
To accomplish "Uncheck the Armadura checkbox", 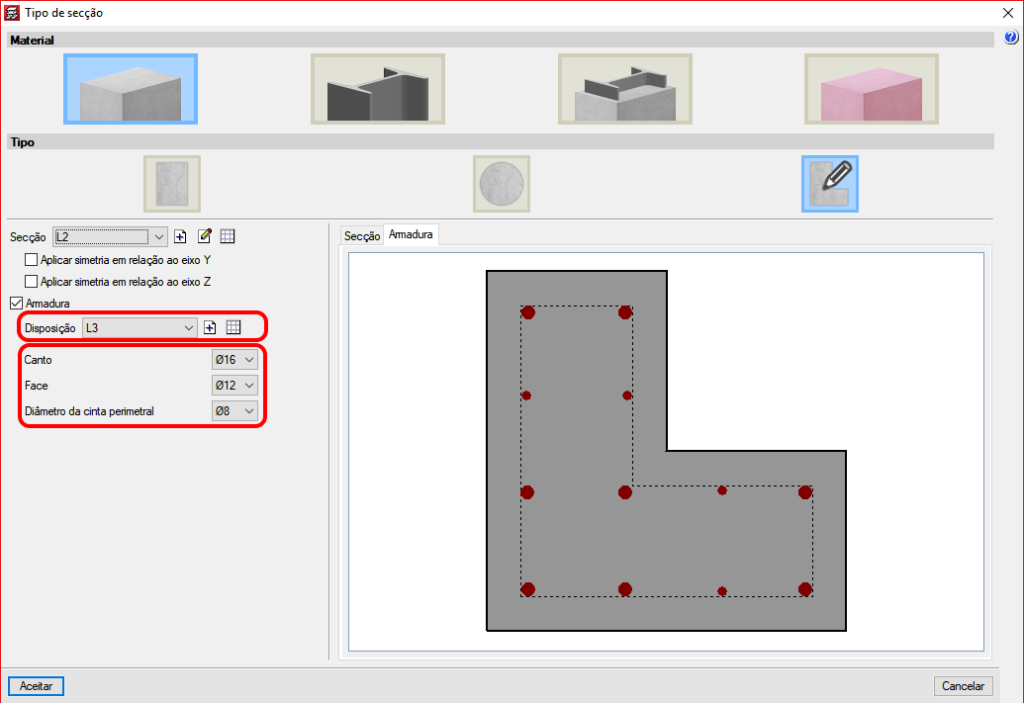I will 16,303.
